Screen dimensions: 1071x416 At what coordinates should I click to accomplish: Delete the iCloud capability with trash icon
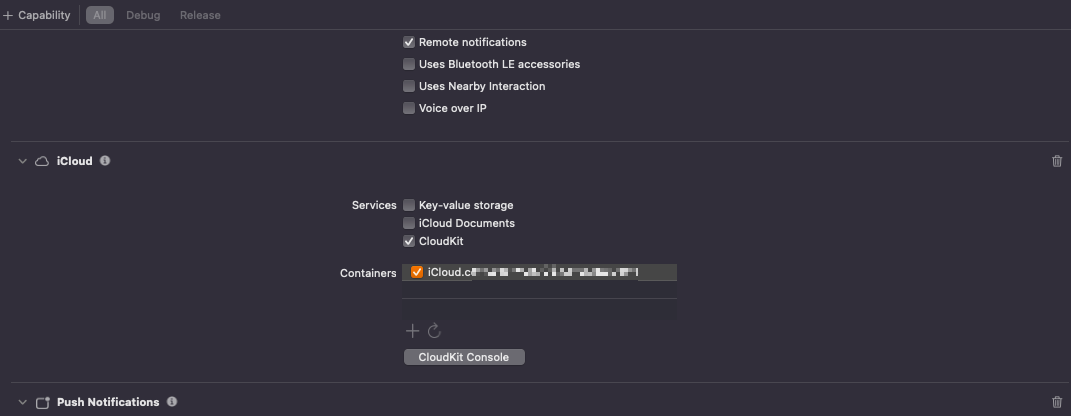point(1057,161)
